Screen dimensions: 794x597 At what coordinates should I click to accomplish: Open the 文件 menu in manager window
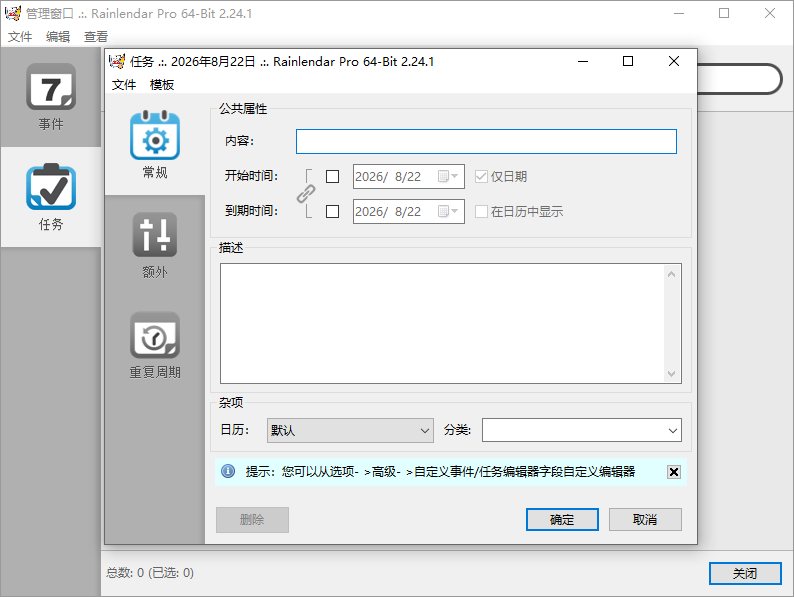click(x=20, y=36)
